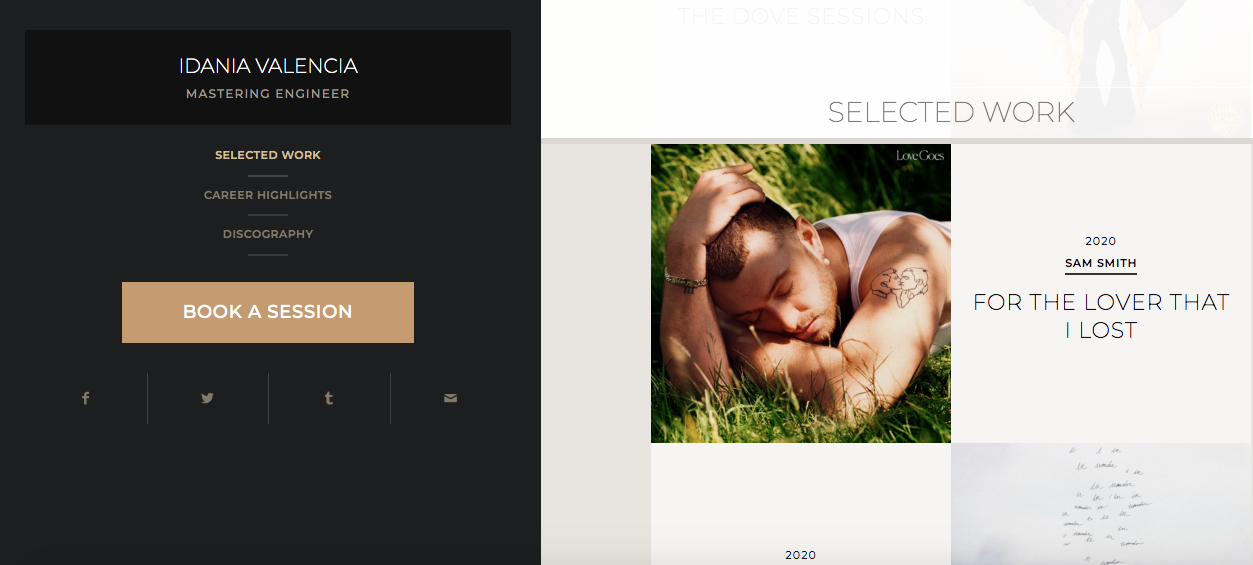Click the Book a Session button
The image size is (1253, 565).
click(268, 312)
